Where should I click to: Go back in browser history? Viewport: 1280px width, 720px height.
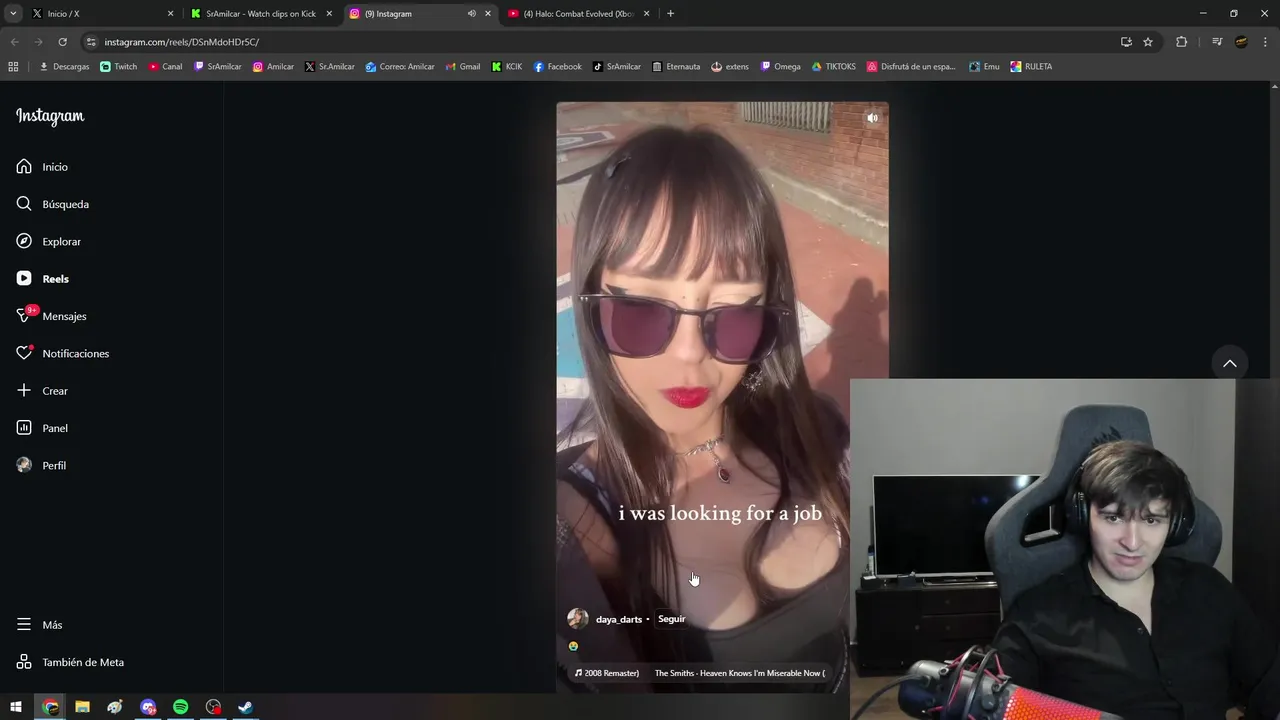14,42
